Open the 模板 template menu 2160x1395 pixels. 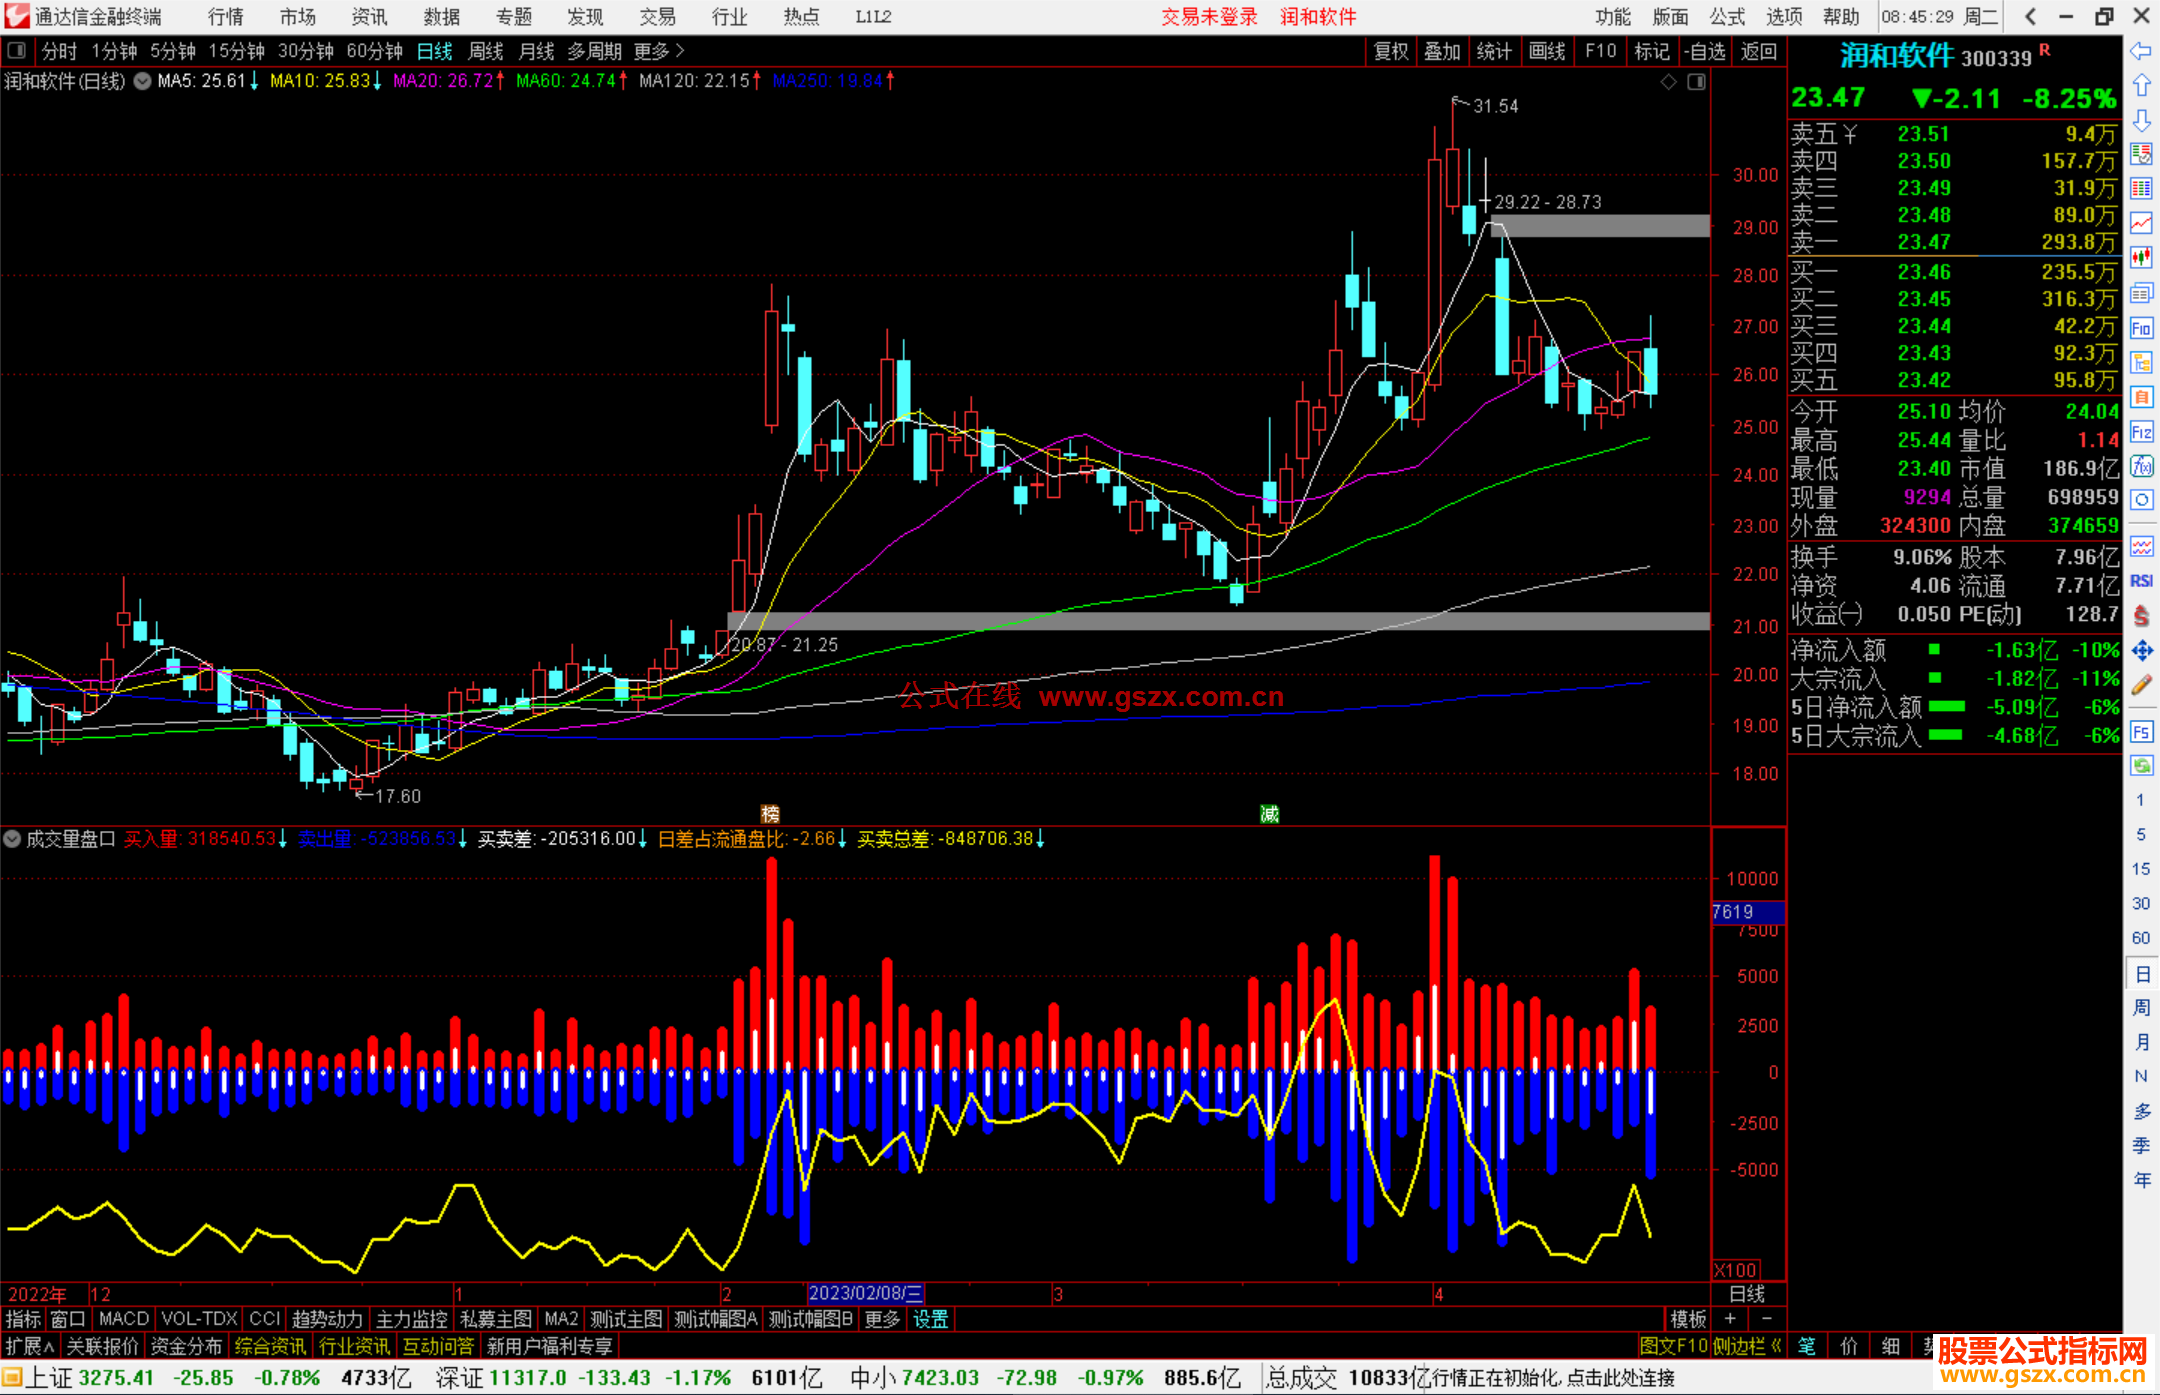pos(1688,1319)
